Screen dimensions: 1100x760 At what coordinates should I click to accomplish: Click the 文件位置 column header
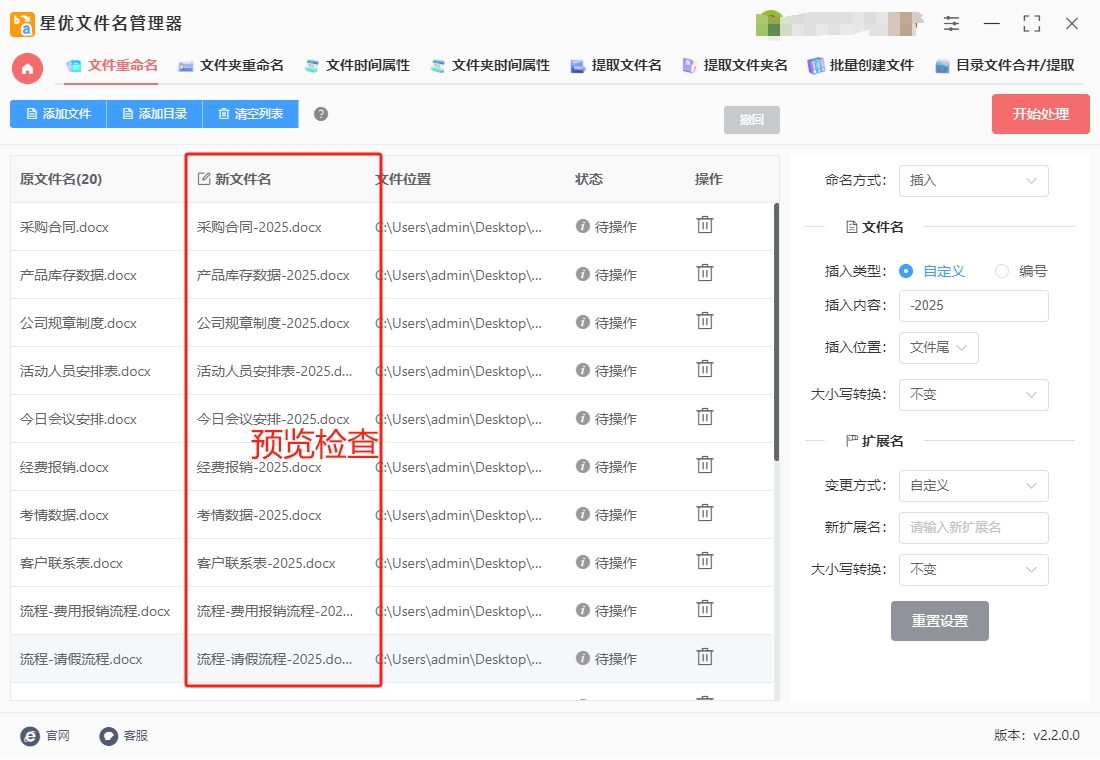point(403,180)
